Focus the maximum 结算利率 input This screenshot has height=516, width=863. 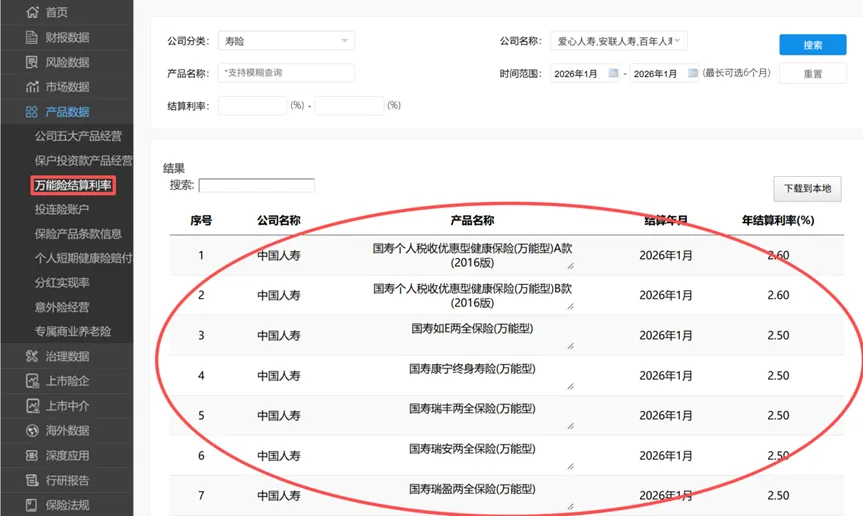point(349,106)
